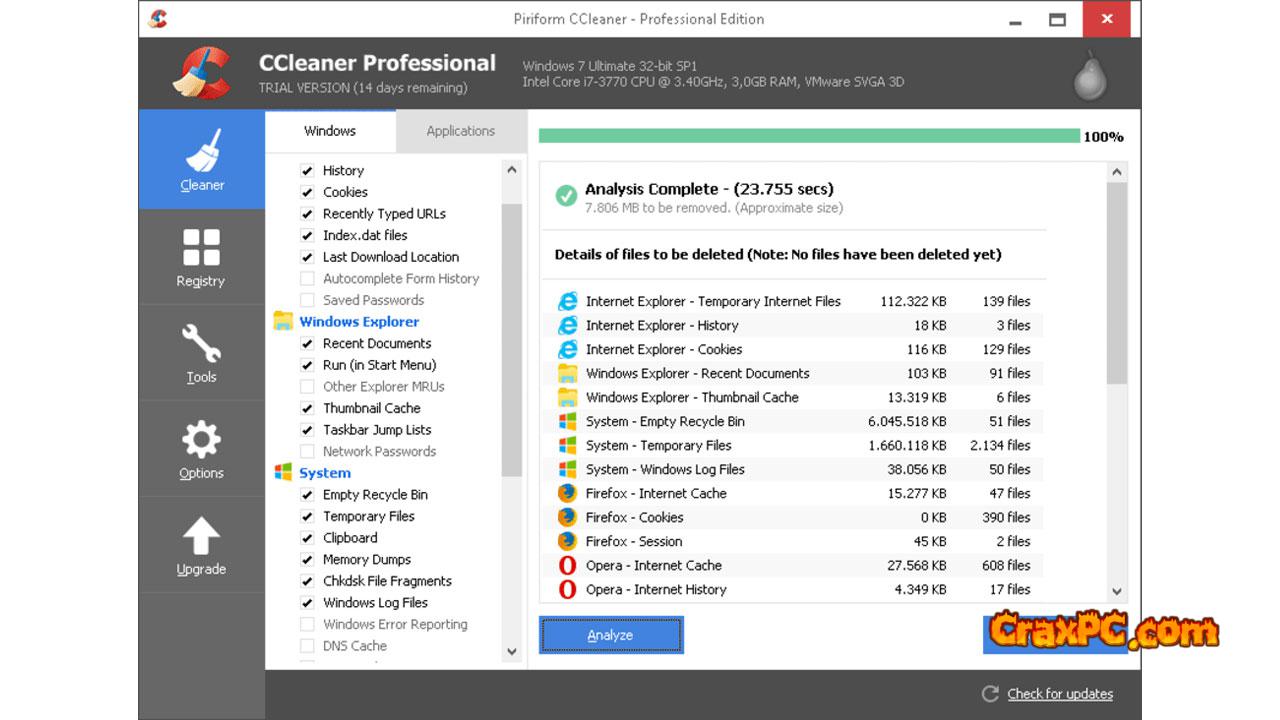1280x720 pixels.
Task: Open the Check for updates link
Action: [1060, 694]
